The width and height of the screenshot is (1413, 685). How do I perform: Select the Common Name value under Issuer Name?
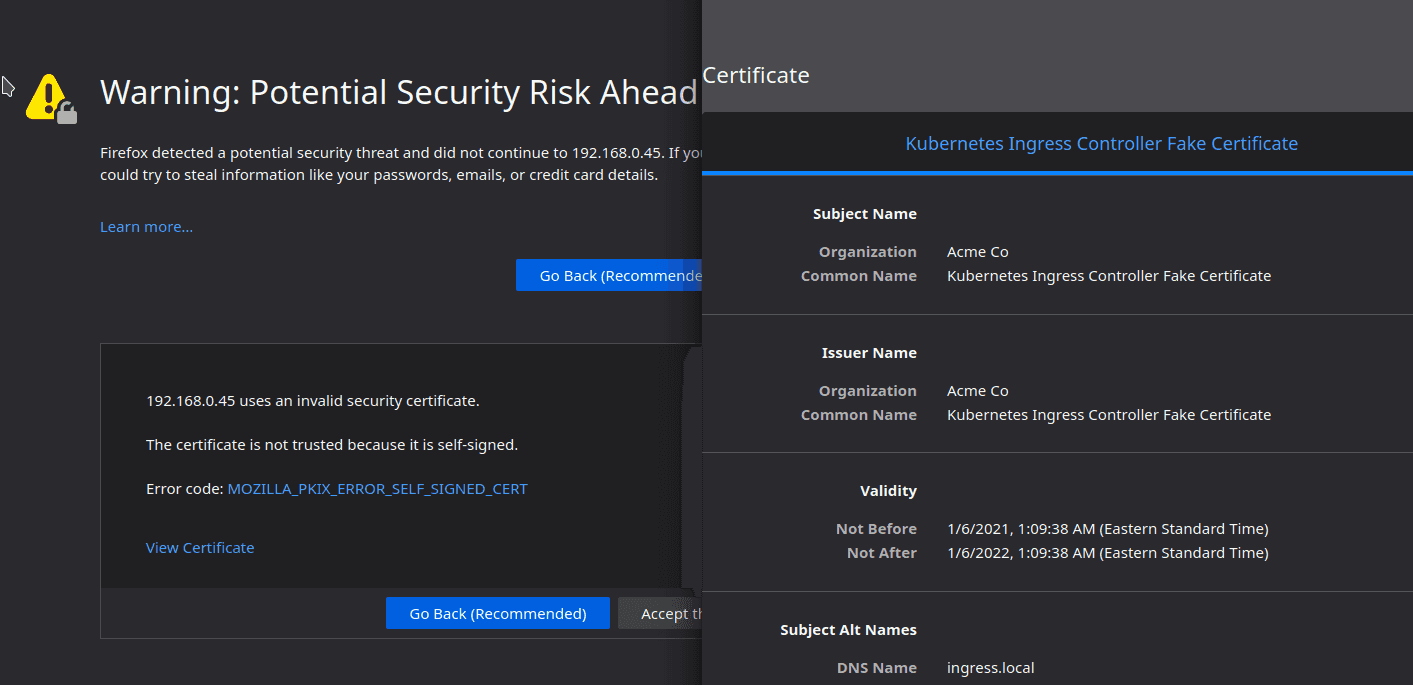click(1109, 415)
